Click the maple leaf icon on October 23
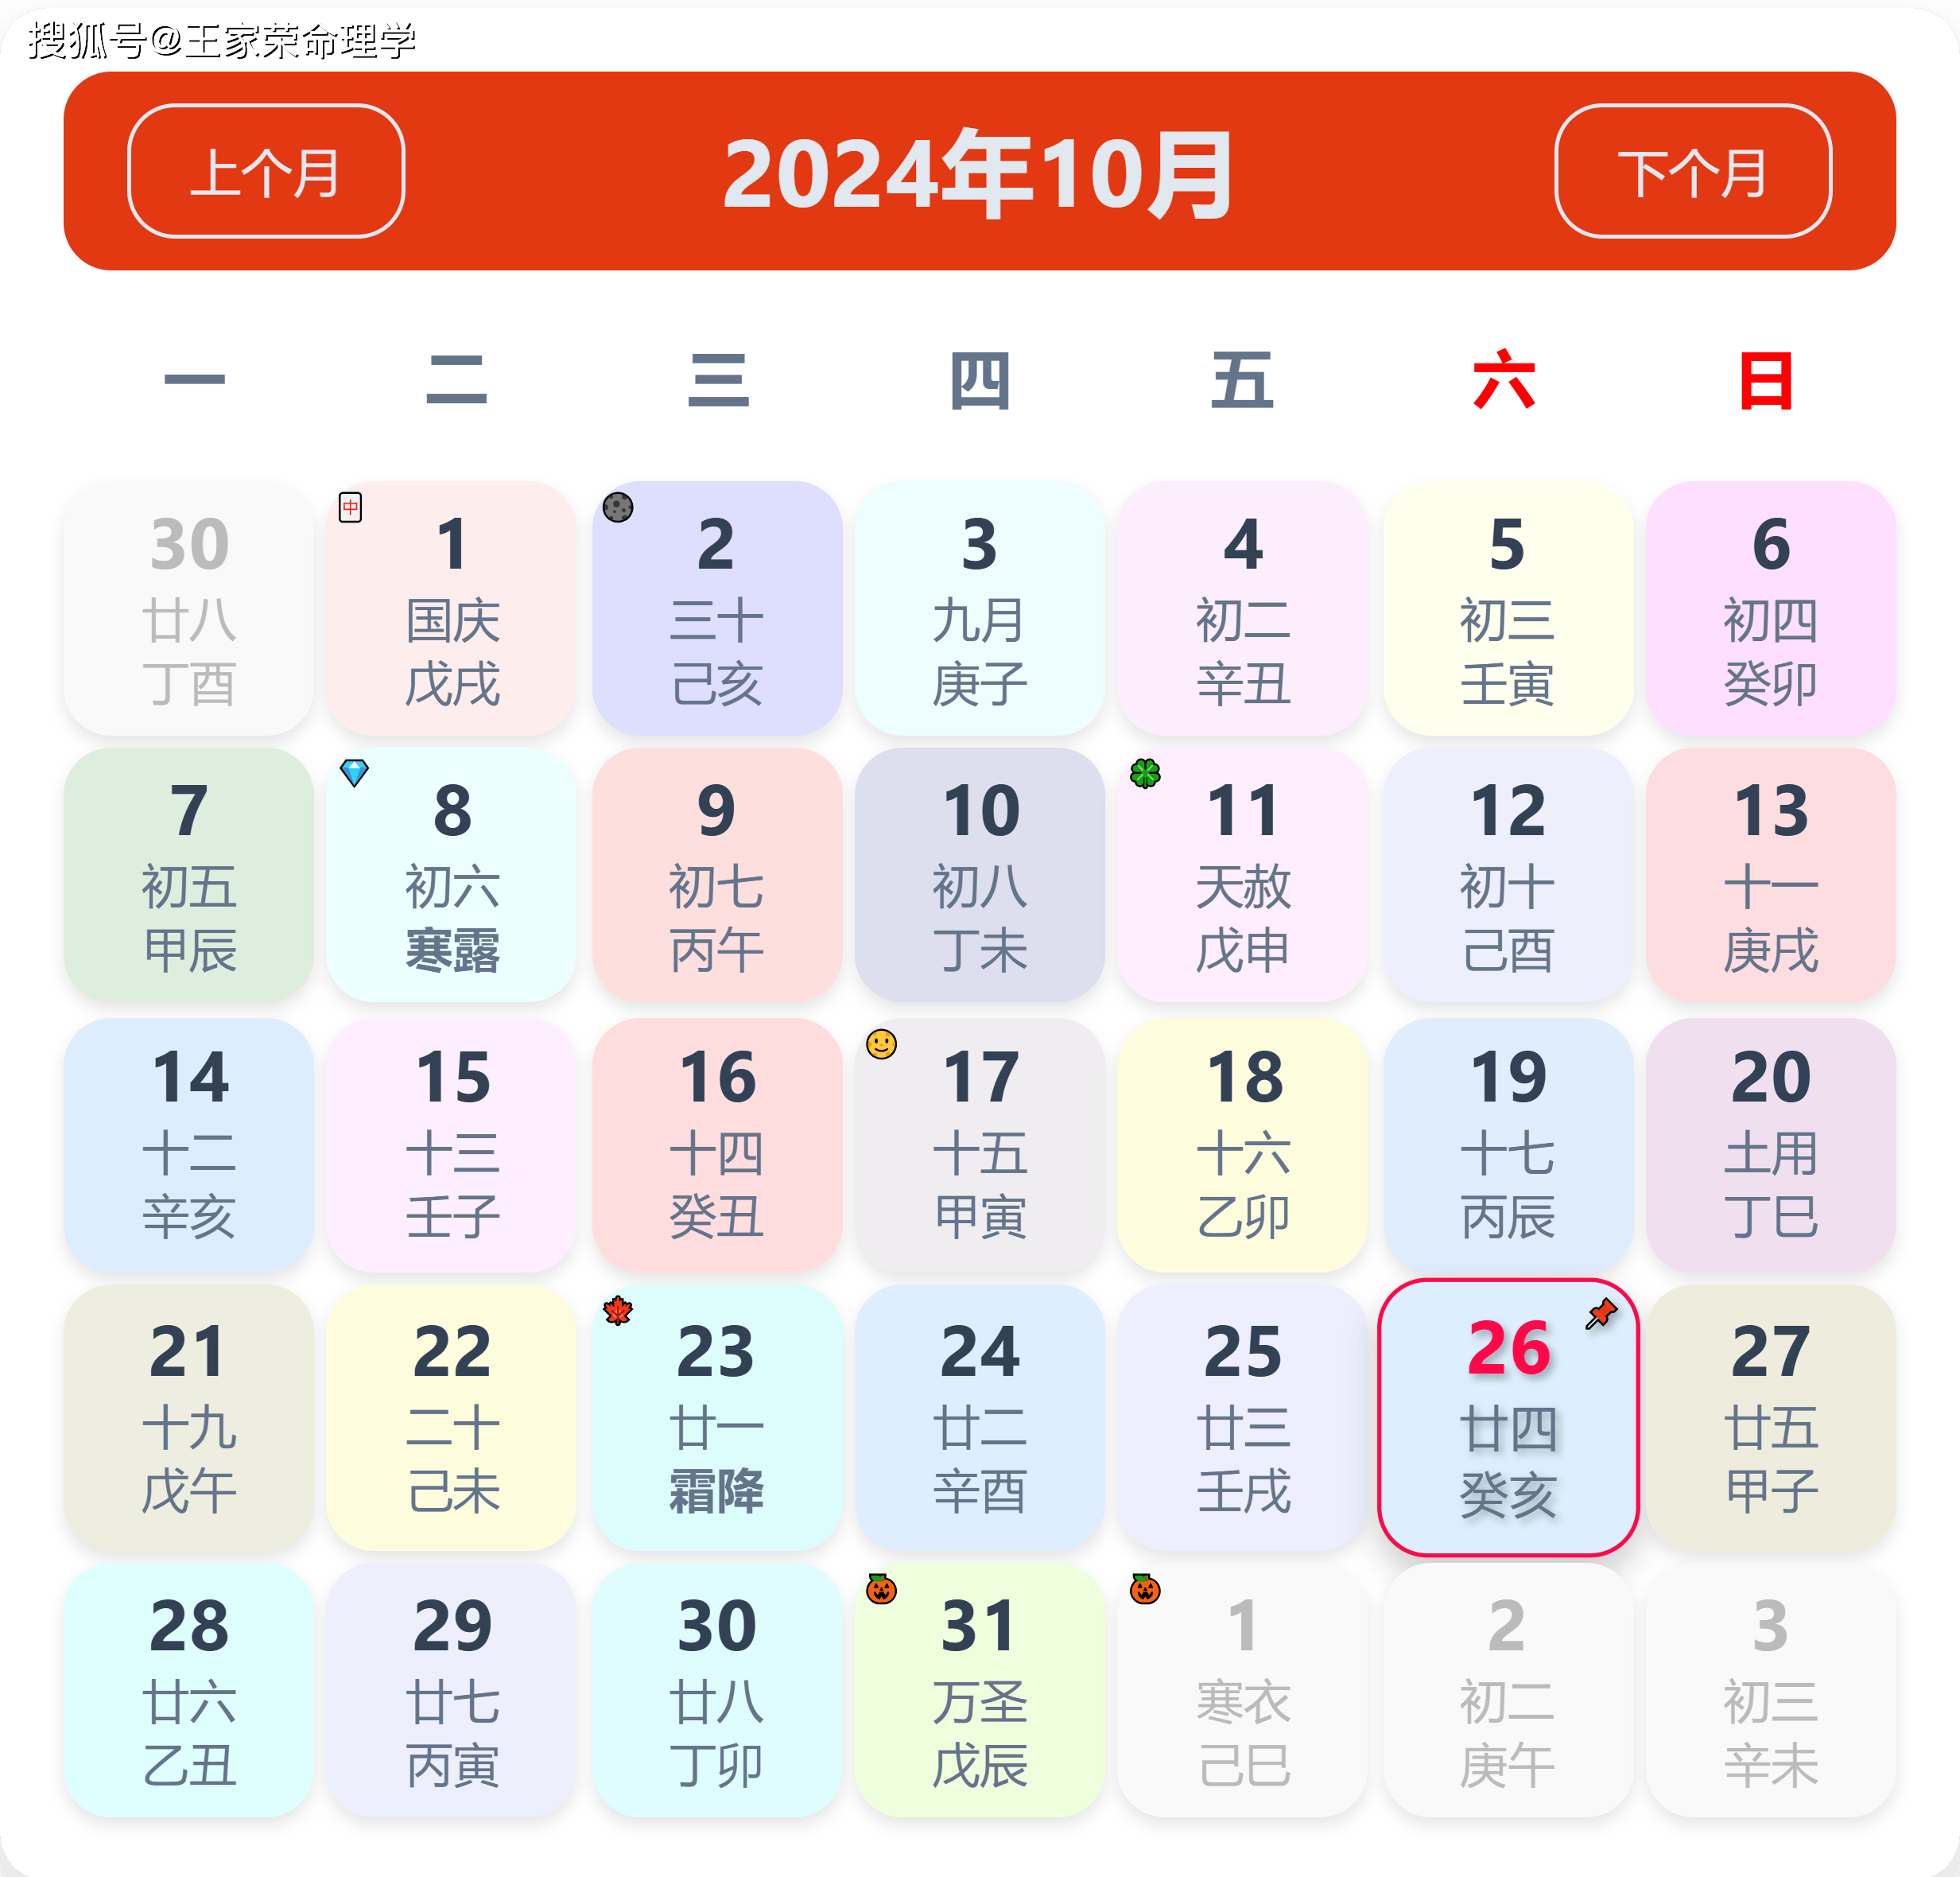Viewport: 1960px width, 1877px height. point(618,1310)
